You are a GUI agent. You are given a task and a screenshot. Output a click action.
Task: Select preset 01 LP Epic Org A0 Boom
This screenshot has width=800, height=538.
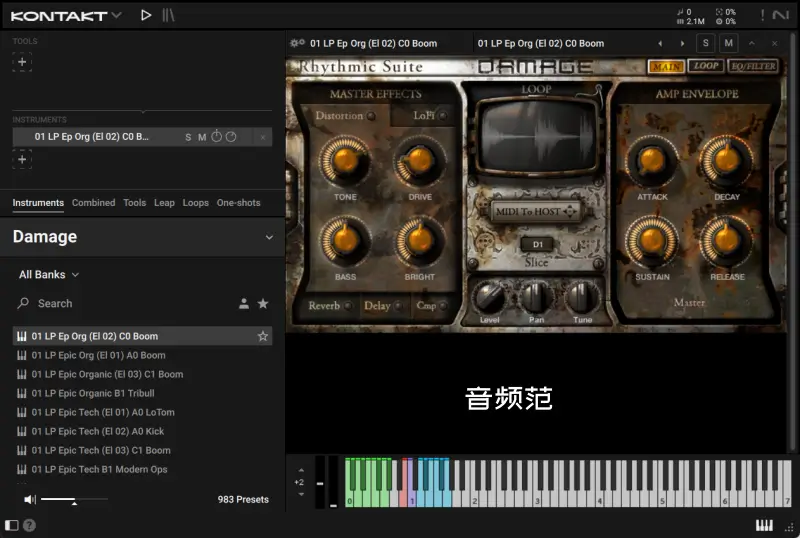click(142, 355)
